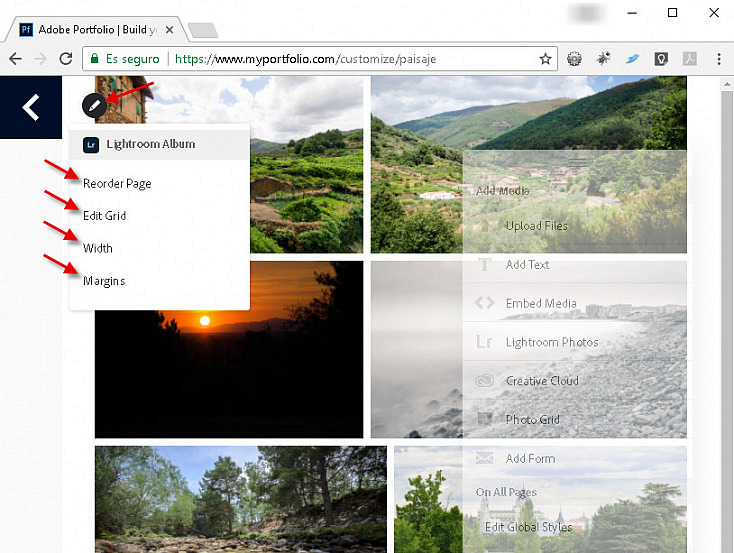Open Edit Global Styles
The image size is (734, 553).
[528, 527]
